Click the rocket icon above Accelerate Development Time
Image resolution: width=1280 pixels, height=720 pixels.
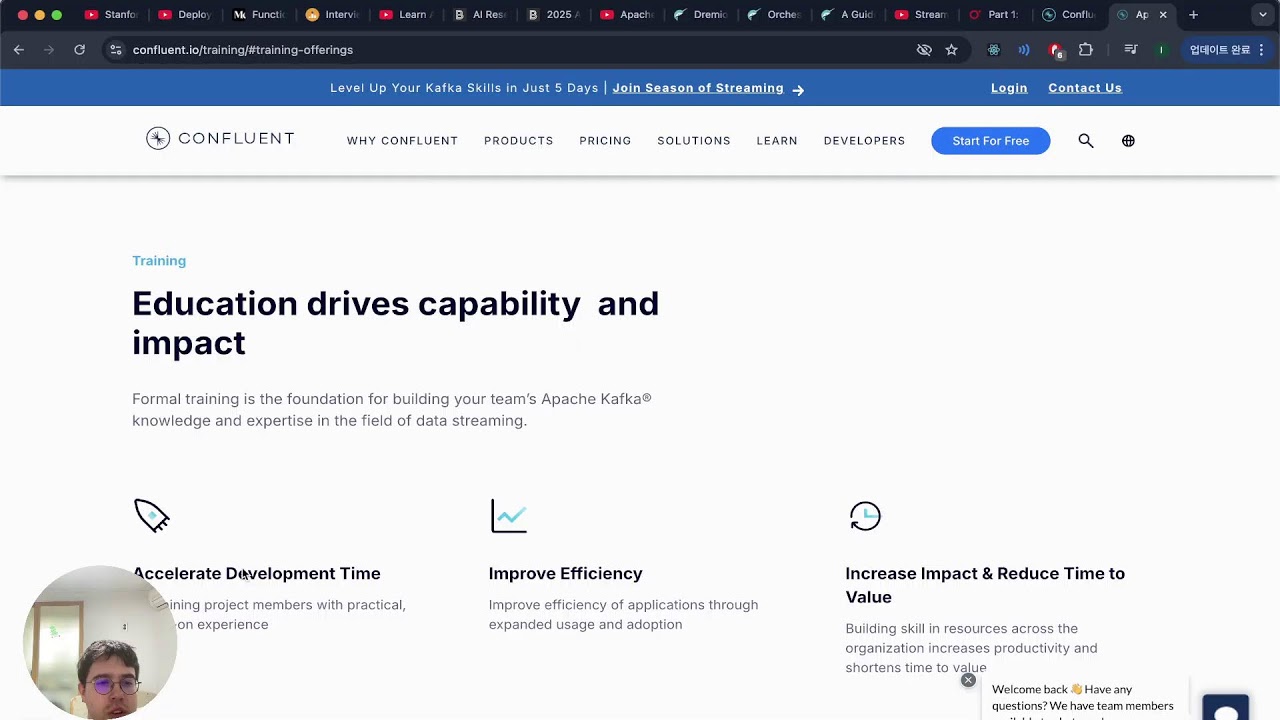pyautogui.click(x=152, y=516)
